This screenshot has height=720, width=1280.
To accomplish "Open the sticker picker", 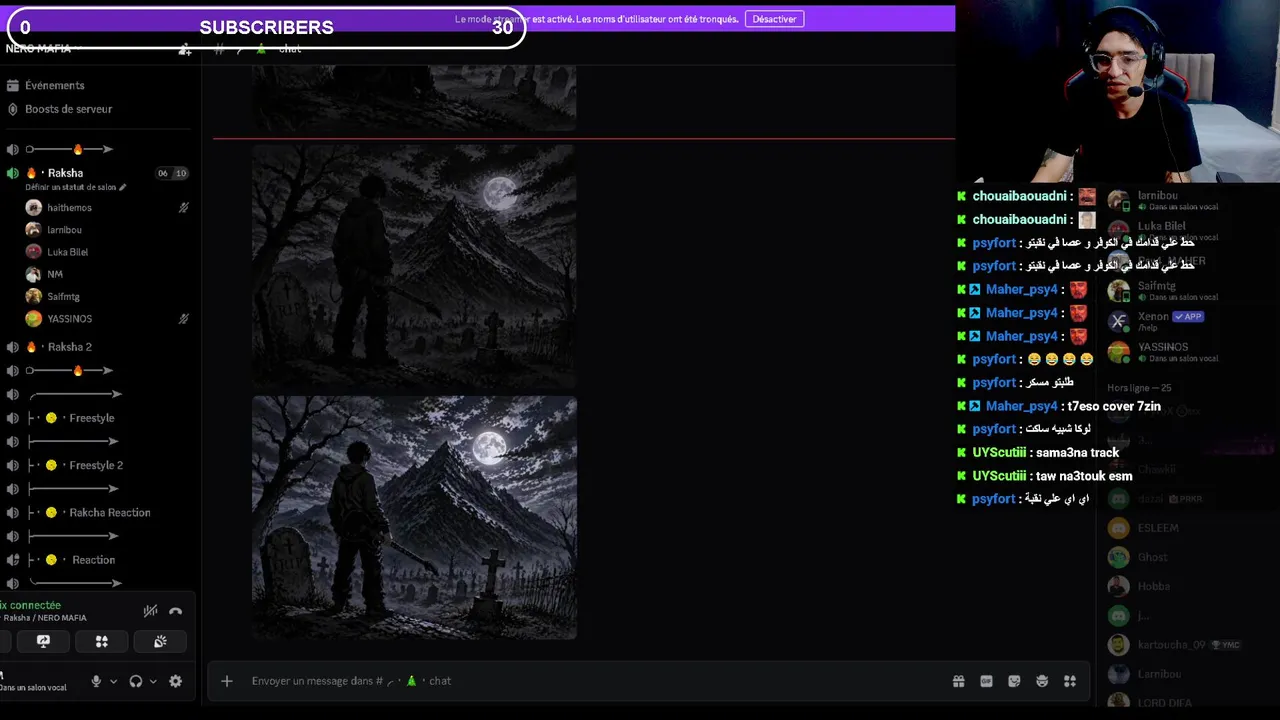I will pos(1014,681).
